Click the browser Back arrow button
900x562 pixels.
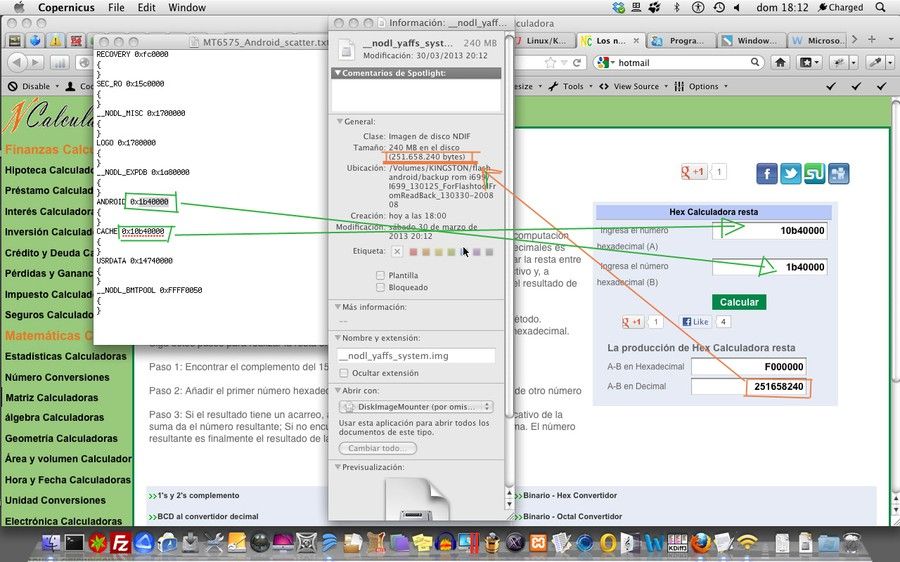(x=18, y=63)
